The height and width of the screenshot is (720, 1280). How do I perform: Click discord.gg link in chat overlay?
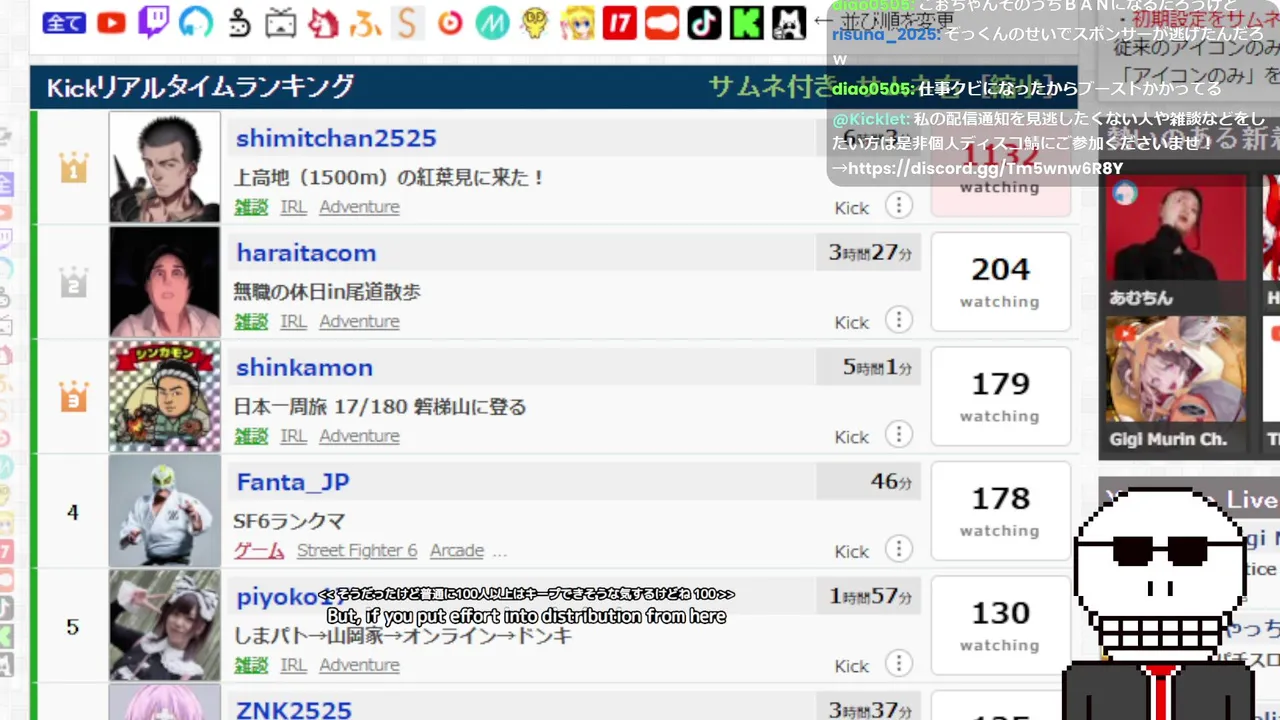point(985,168)
